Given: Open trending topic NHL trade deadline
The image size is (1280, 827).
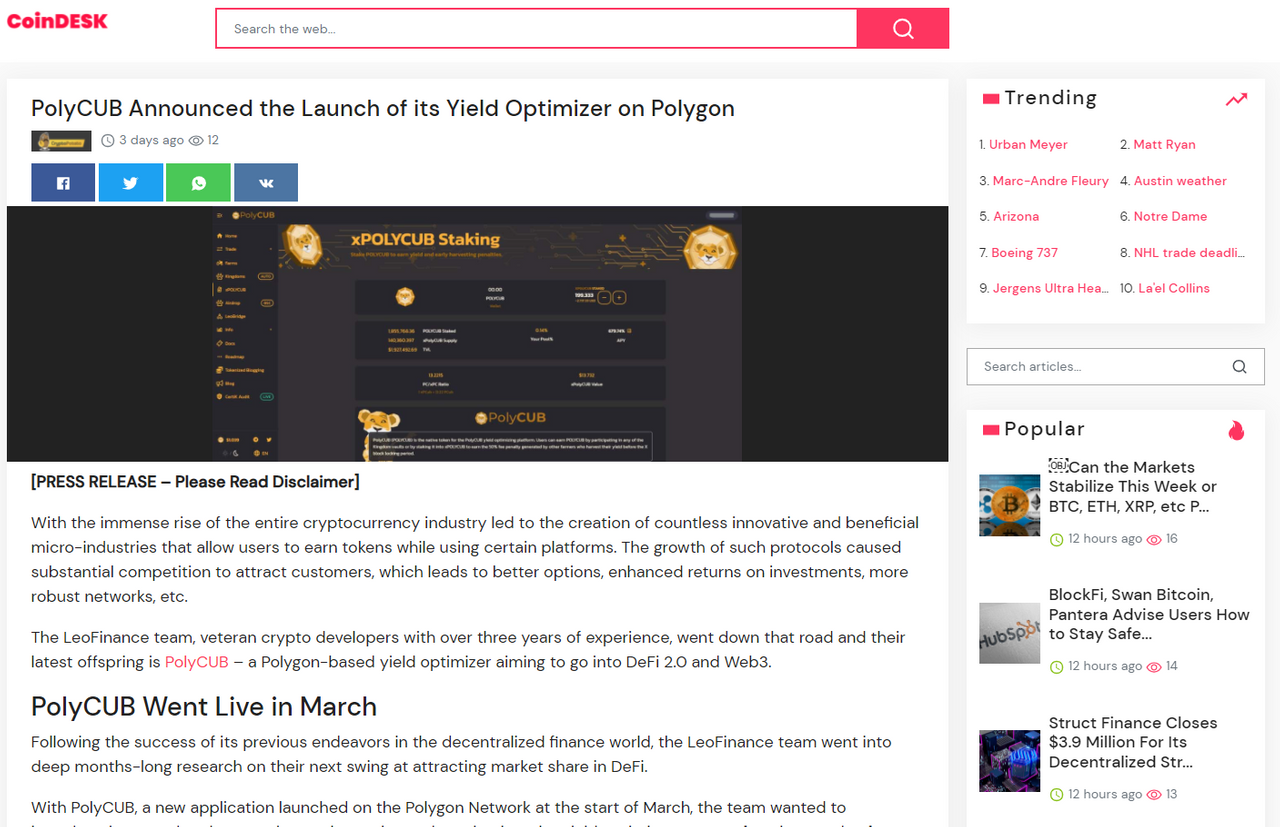Looking at the screenshot, I should [x=1189, y=253].
